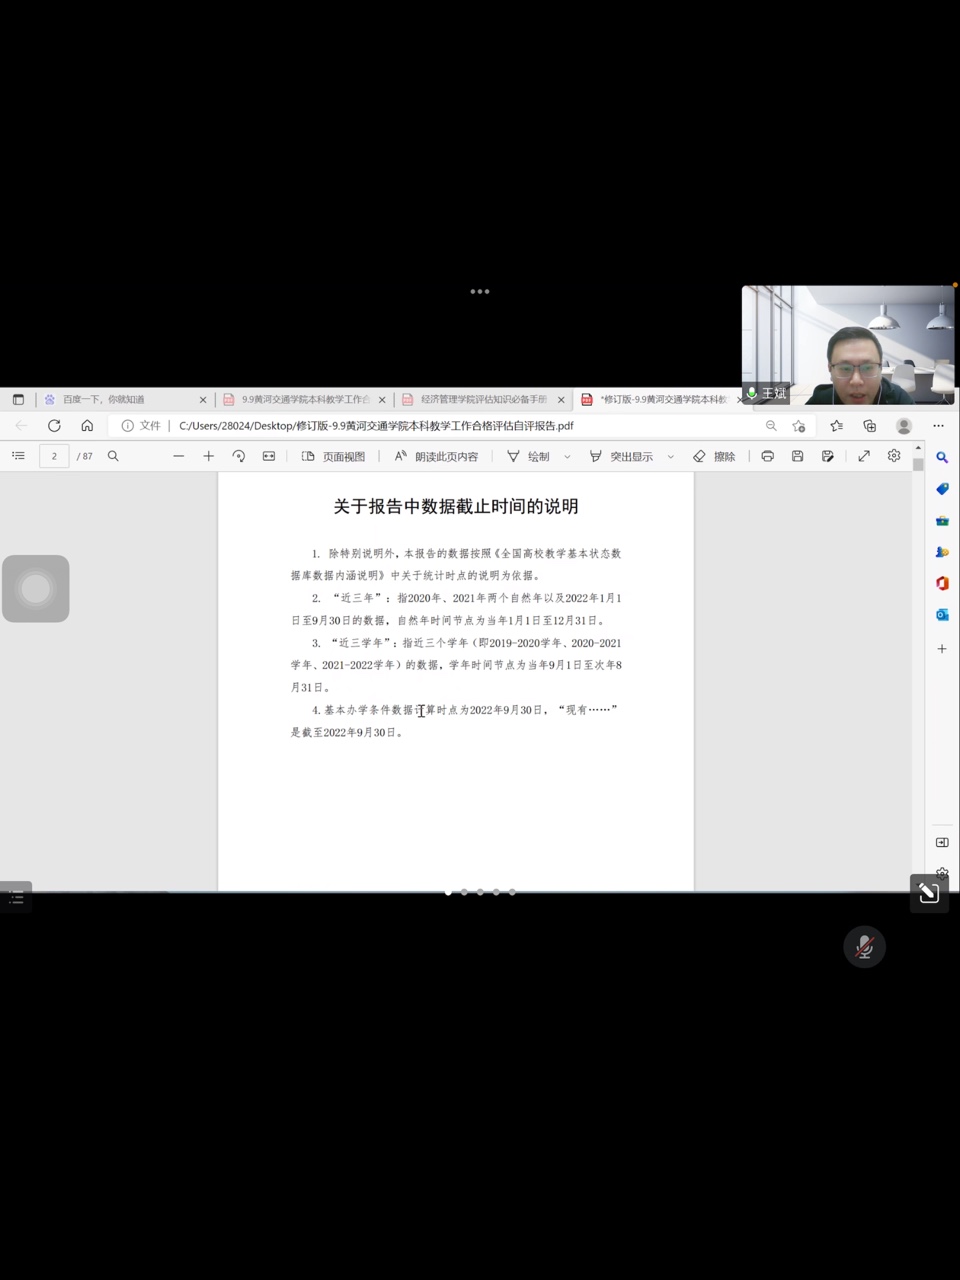Viewport: 960px width, 1280px height.
Task: Click the rotate page icon
Action: tap(238, 456)
